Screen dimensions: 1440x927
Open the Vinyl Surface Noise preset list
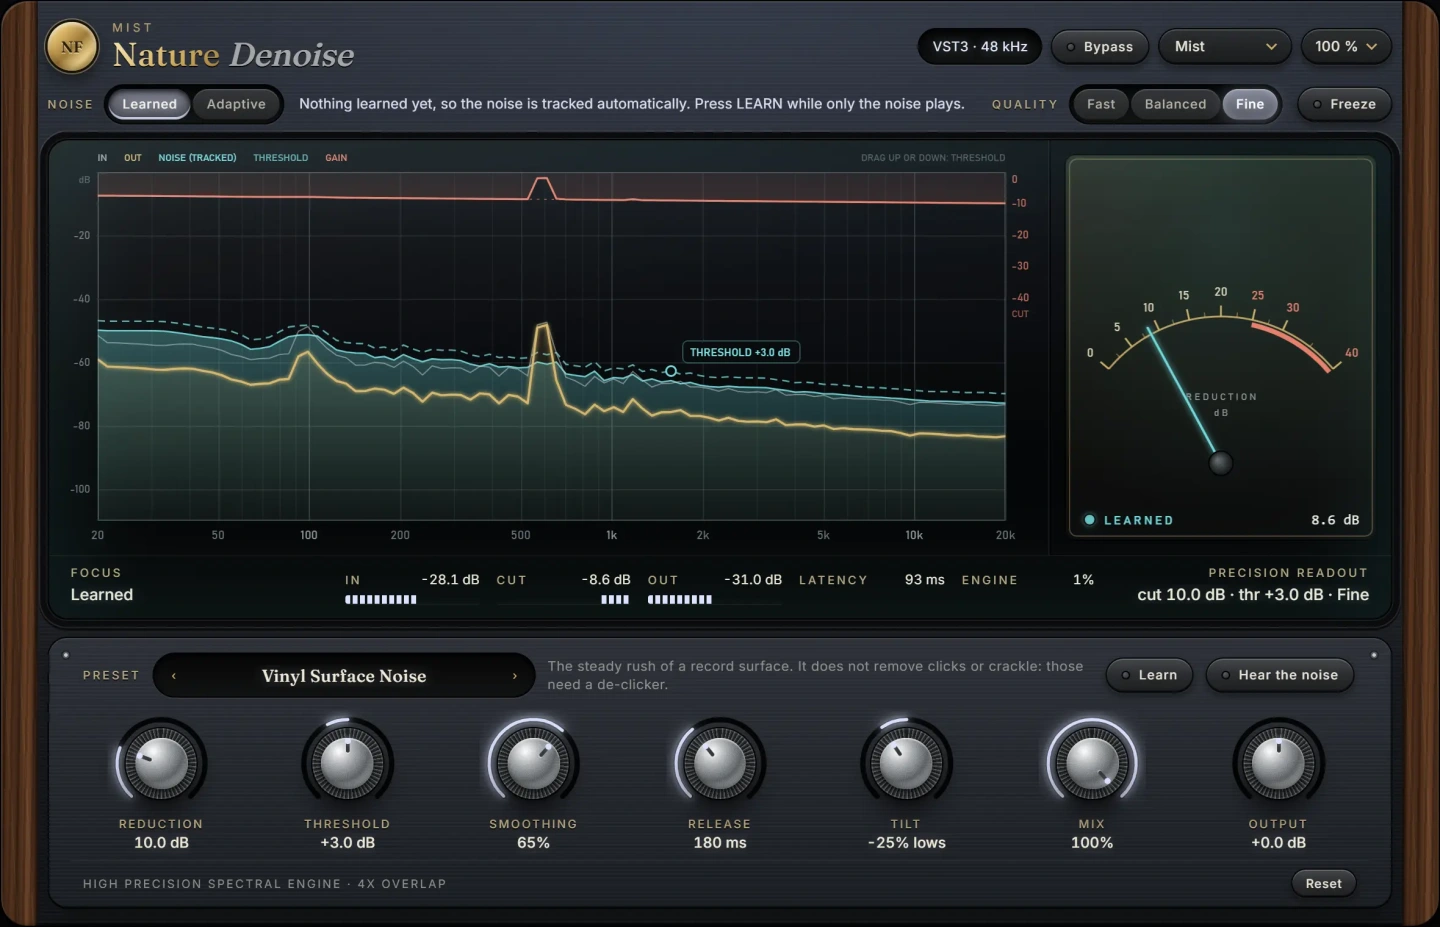(x=344, y=676)
